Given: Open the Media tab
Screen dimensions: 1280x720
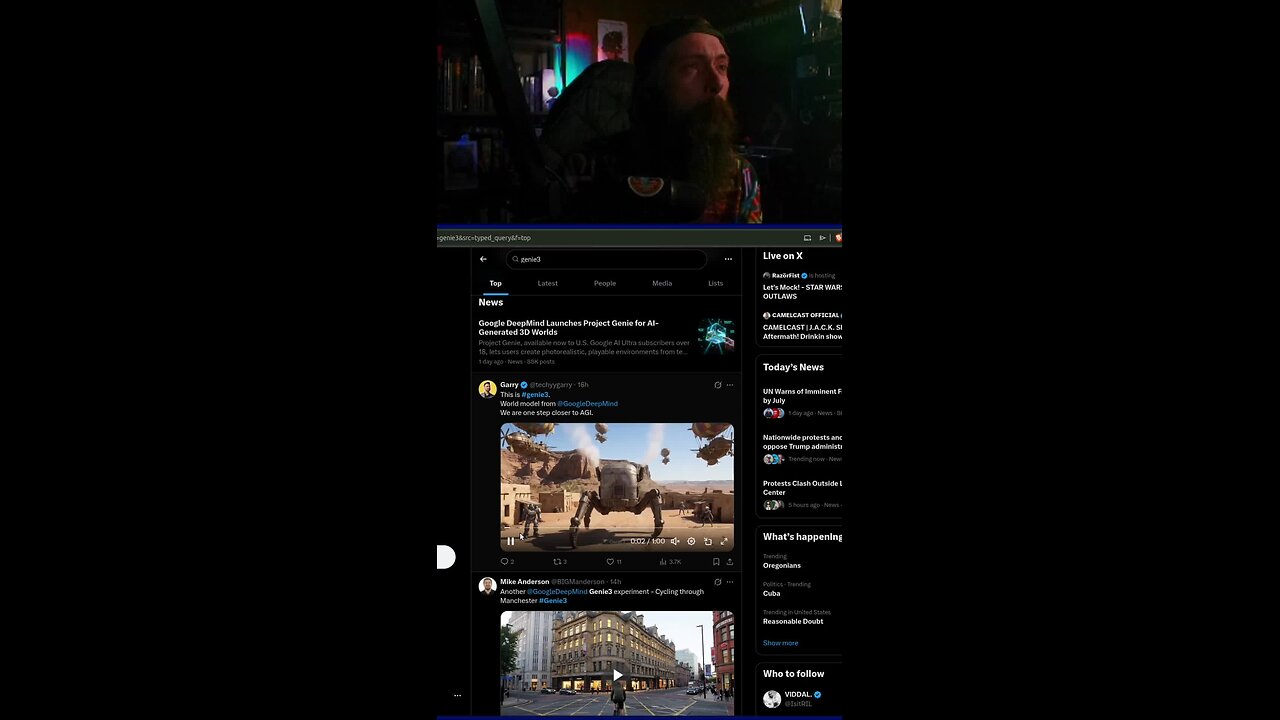Looking at the screenshot, I should 662,283.
